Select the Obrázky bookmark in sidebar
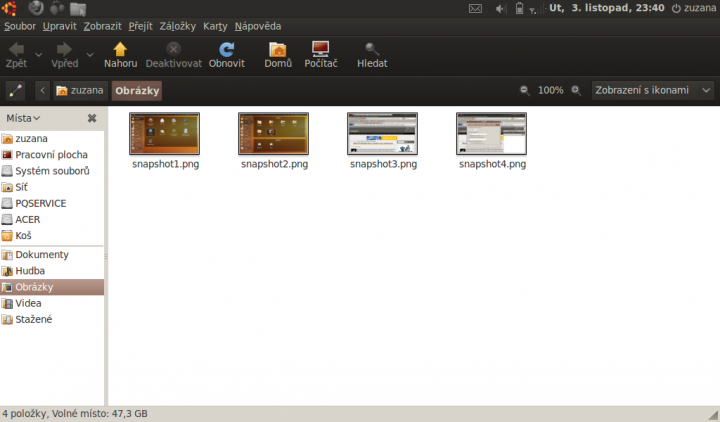Image resolution: width=720 pixels, height=422 pixels. point(52,287)
